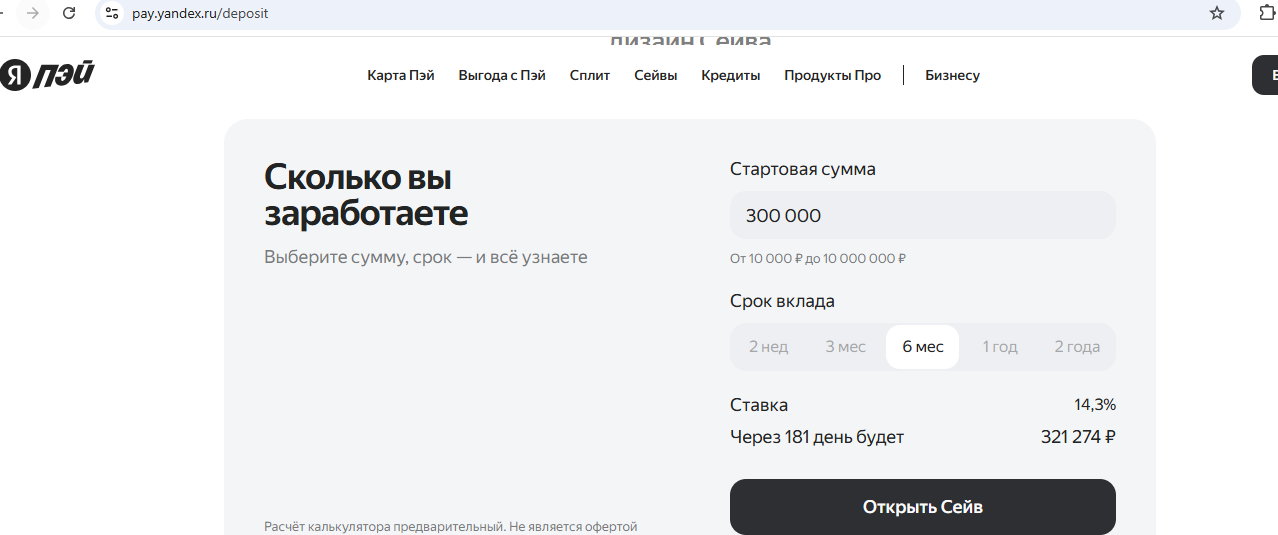The image size is (1278, 535).
Task: Navigate to Сейвы in the top menu
Action: 655,75
